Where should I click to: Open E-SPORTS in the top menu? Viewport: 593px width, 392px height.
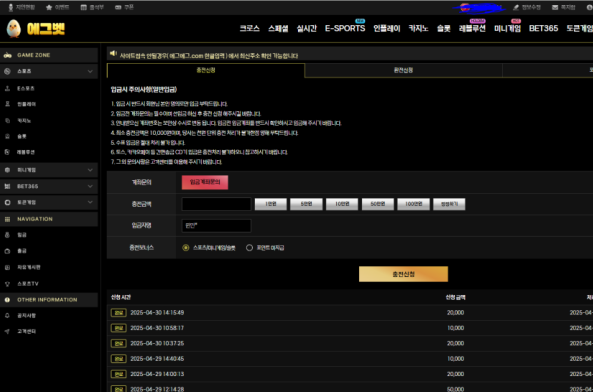point(345,28)
